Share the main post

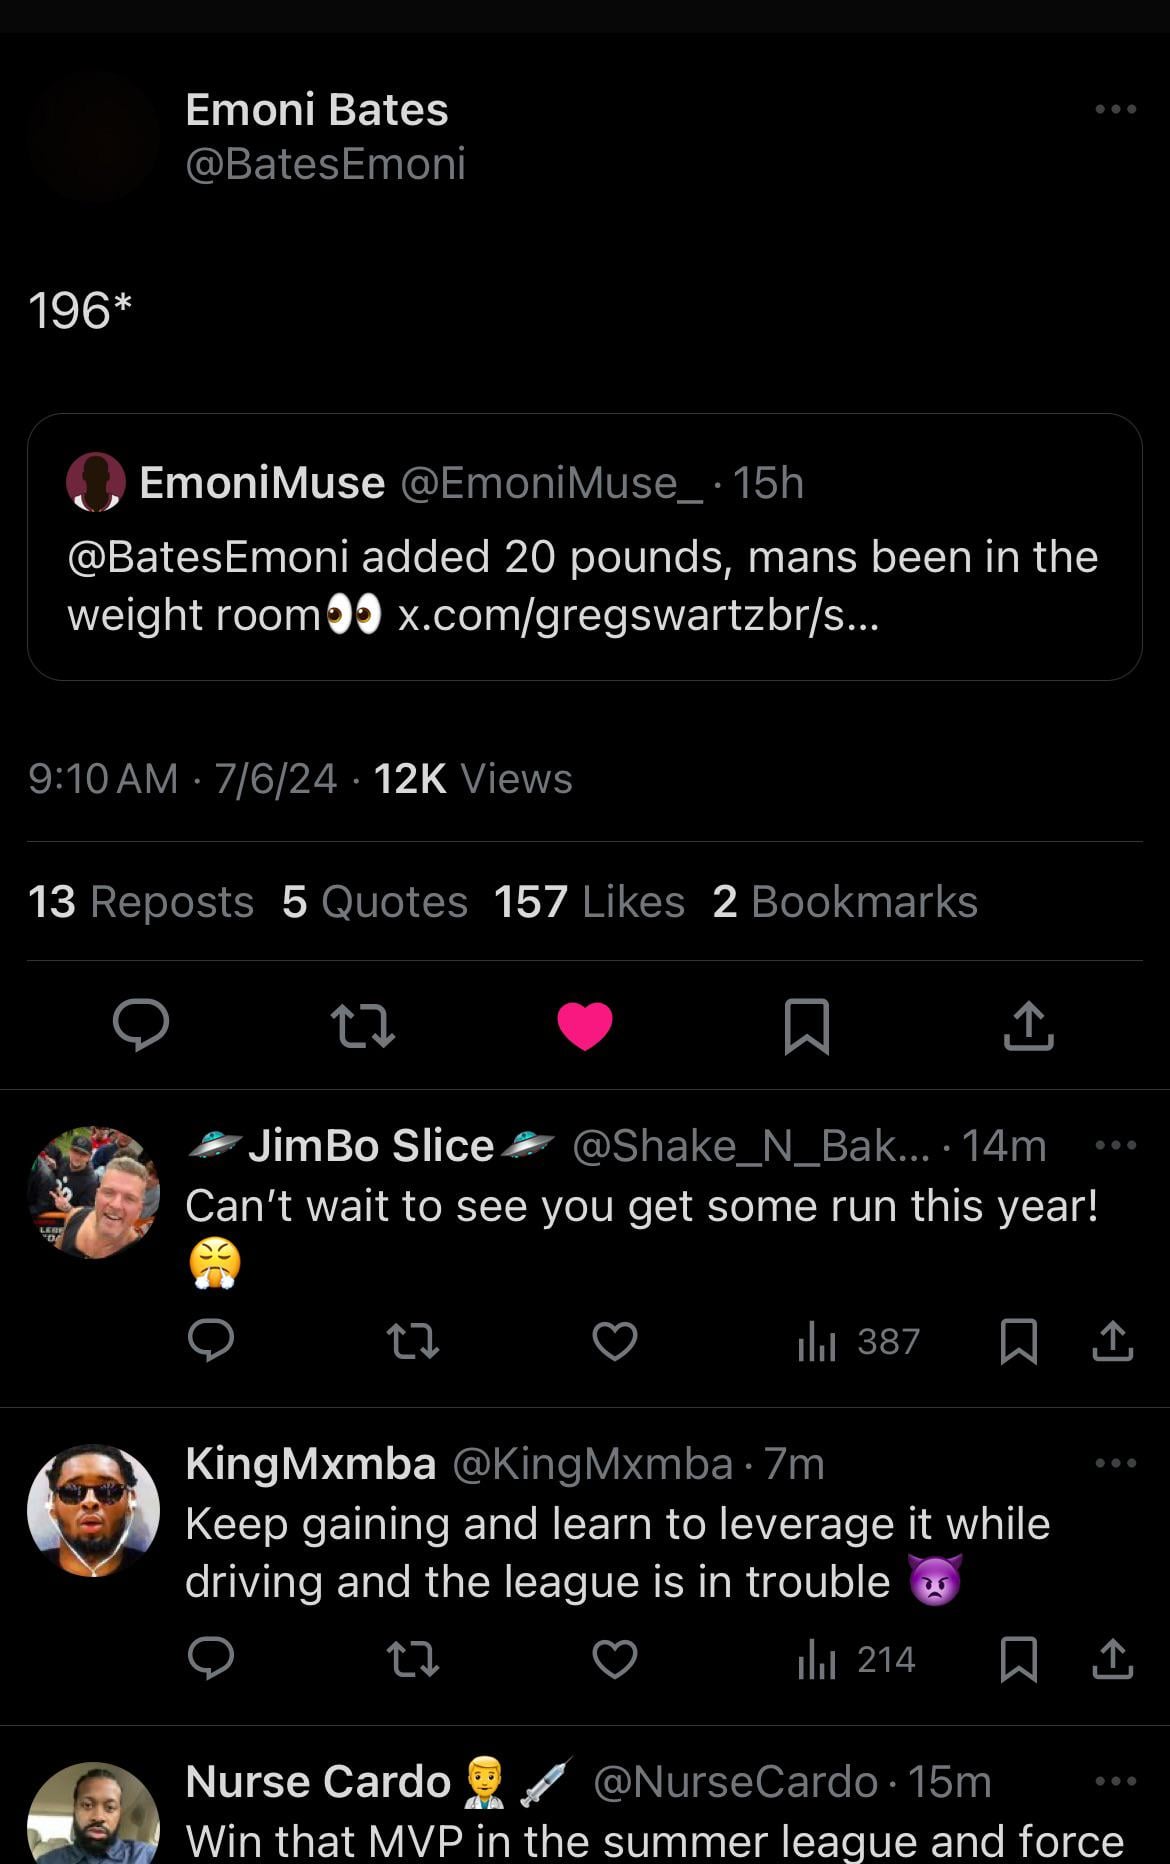coord(1028,1026)
